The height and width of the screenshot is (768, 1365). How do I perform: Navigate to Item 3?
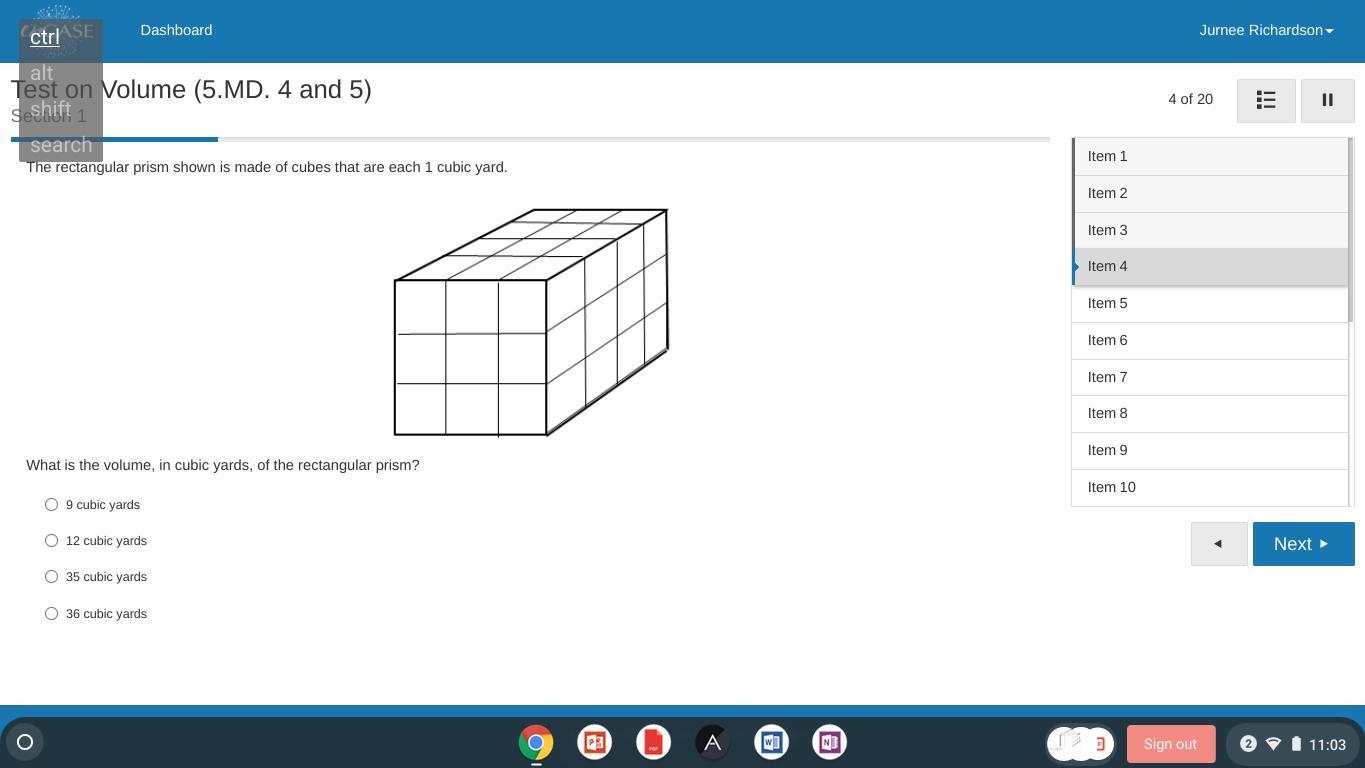pos(1210,231)
